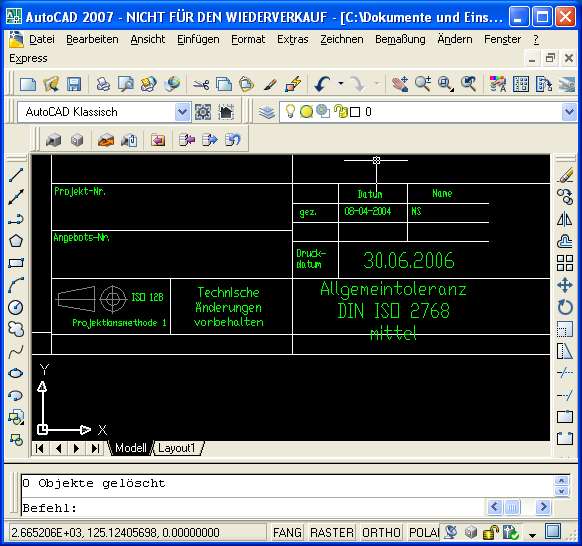Click the Paste clipboard icon
582x546 pixels.
pyautogui.click(x=246, y=84)
